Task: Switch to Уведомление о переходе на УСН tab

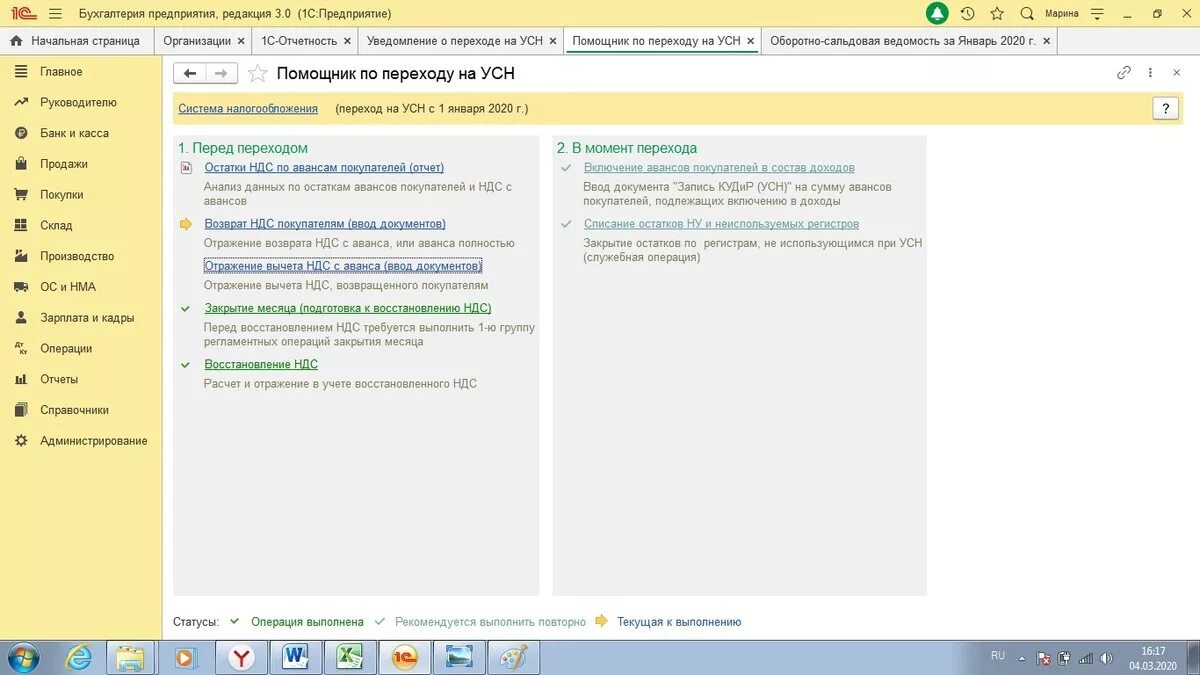Action: pyautogui.click(x=455, y=41)
